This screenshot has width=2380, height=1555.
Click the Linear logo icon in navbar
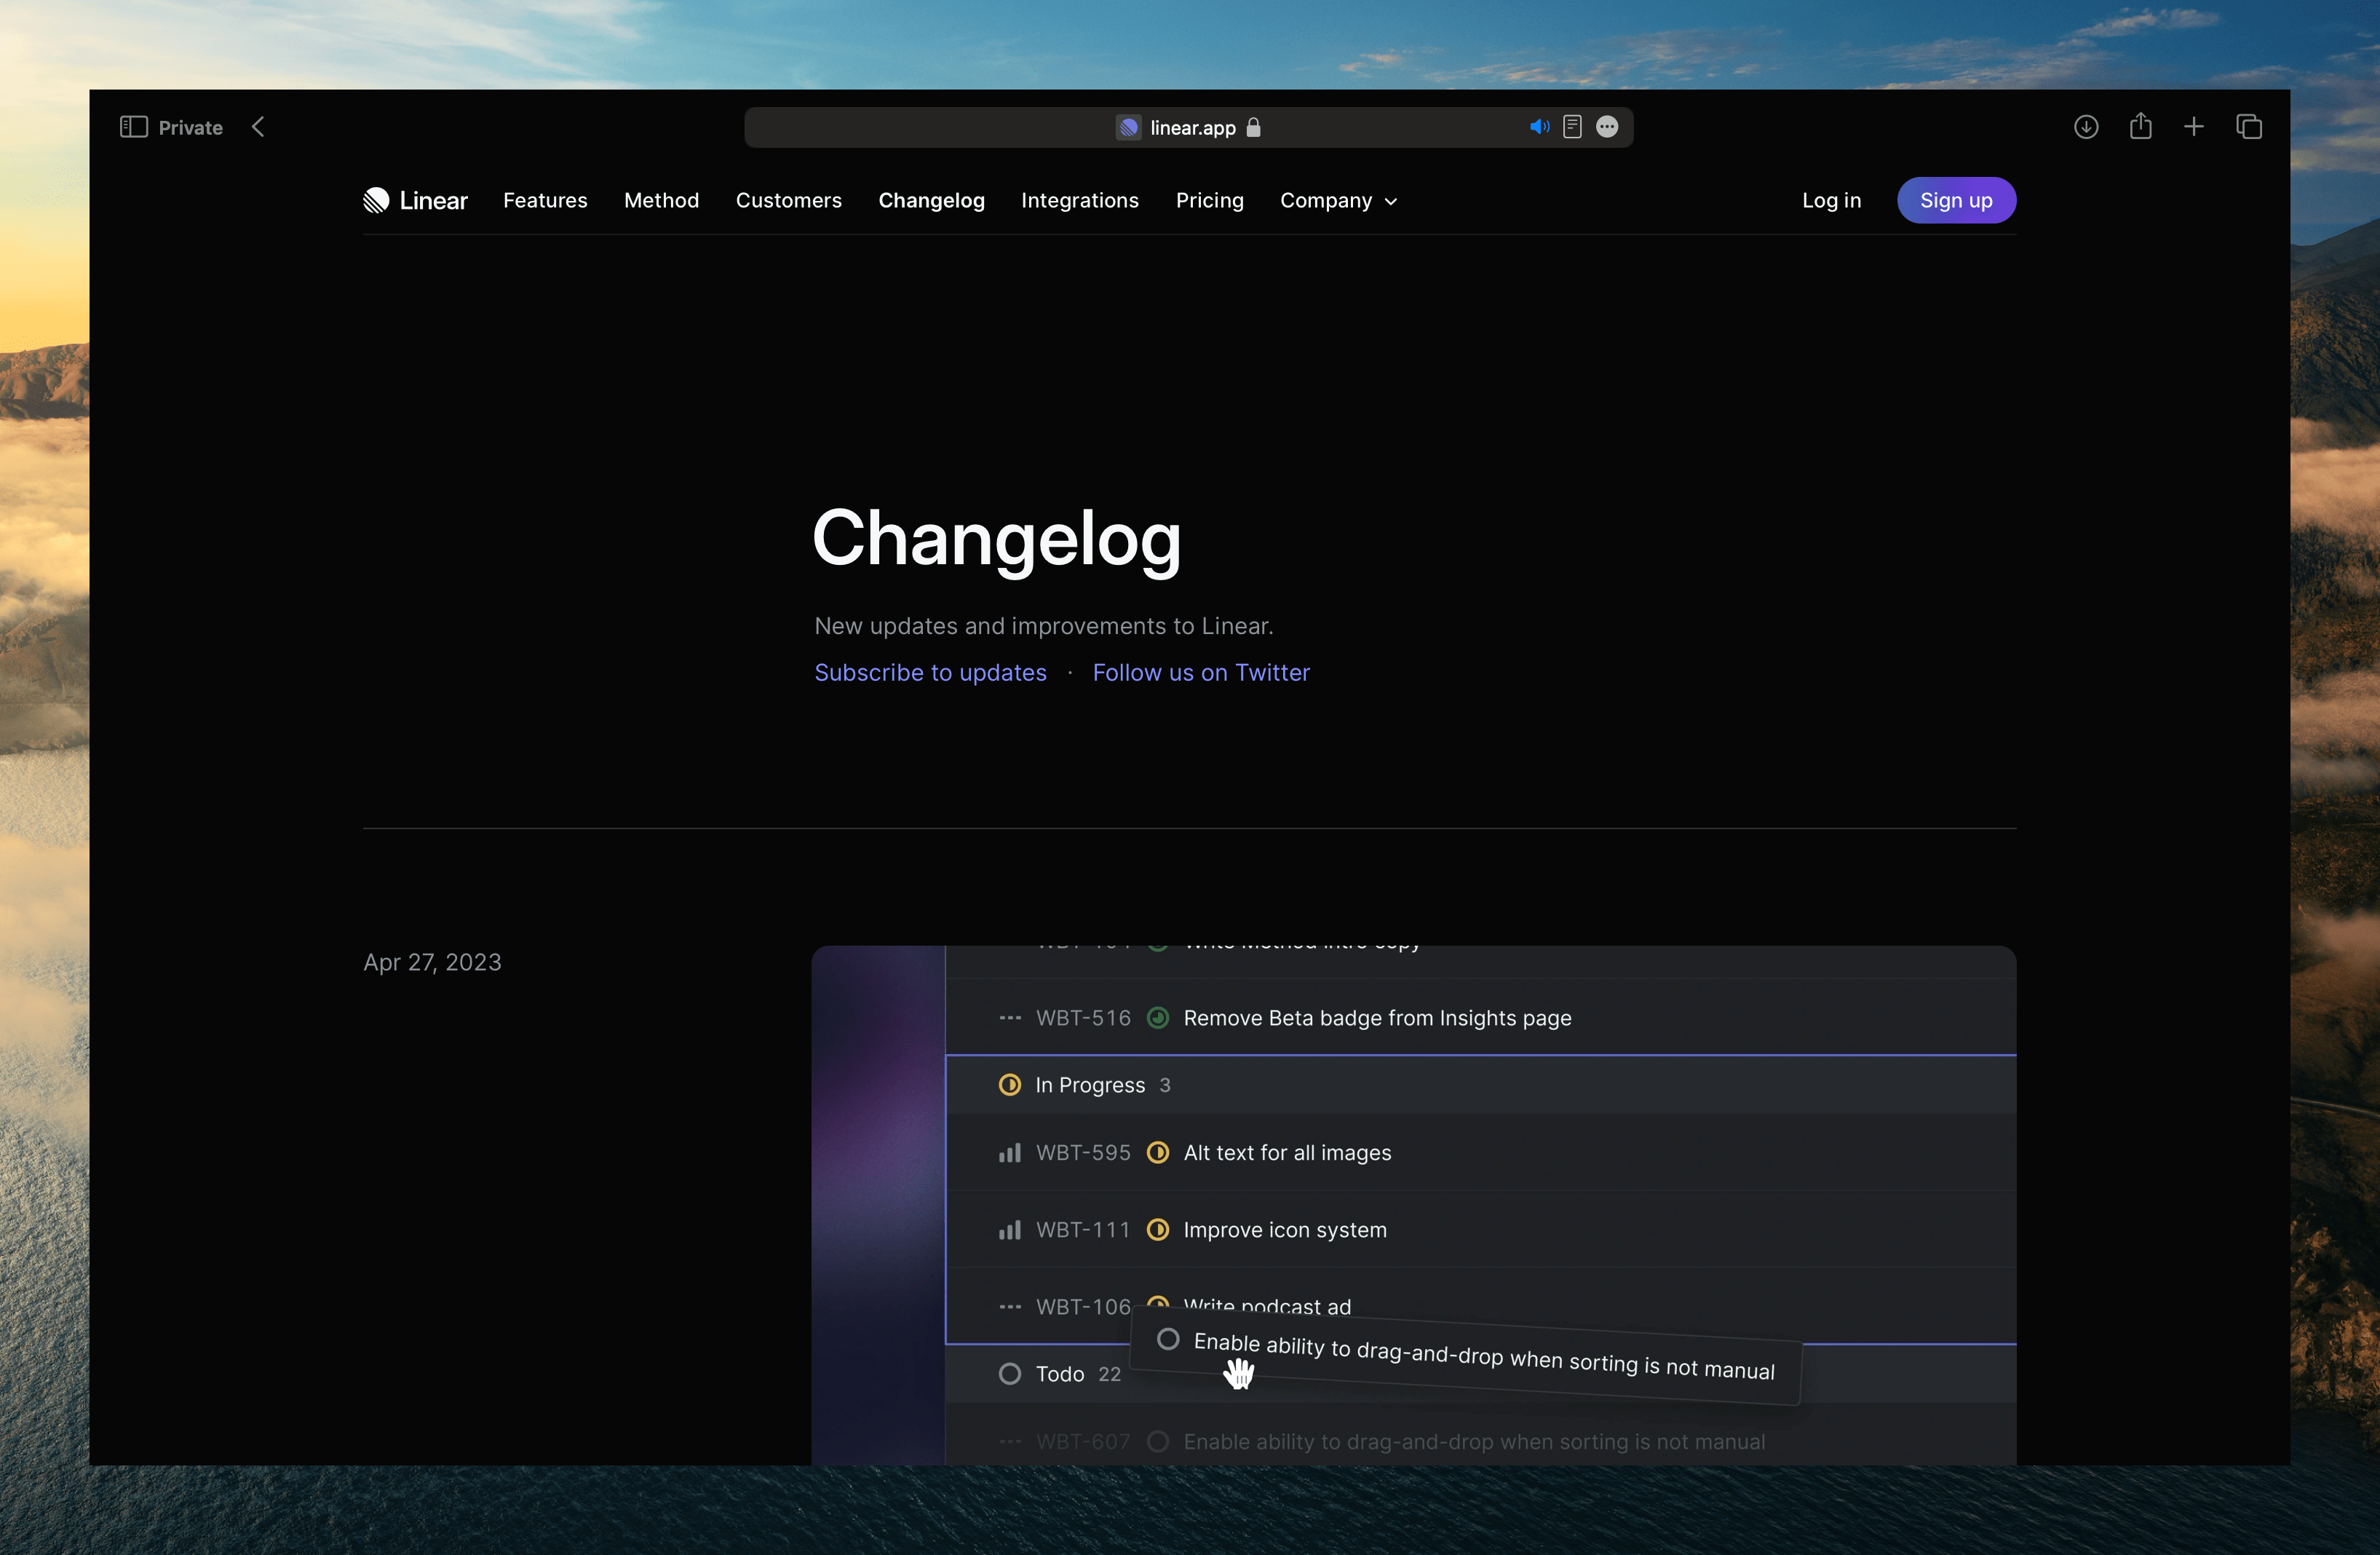376,199
